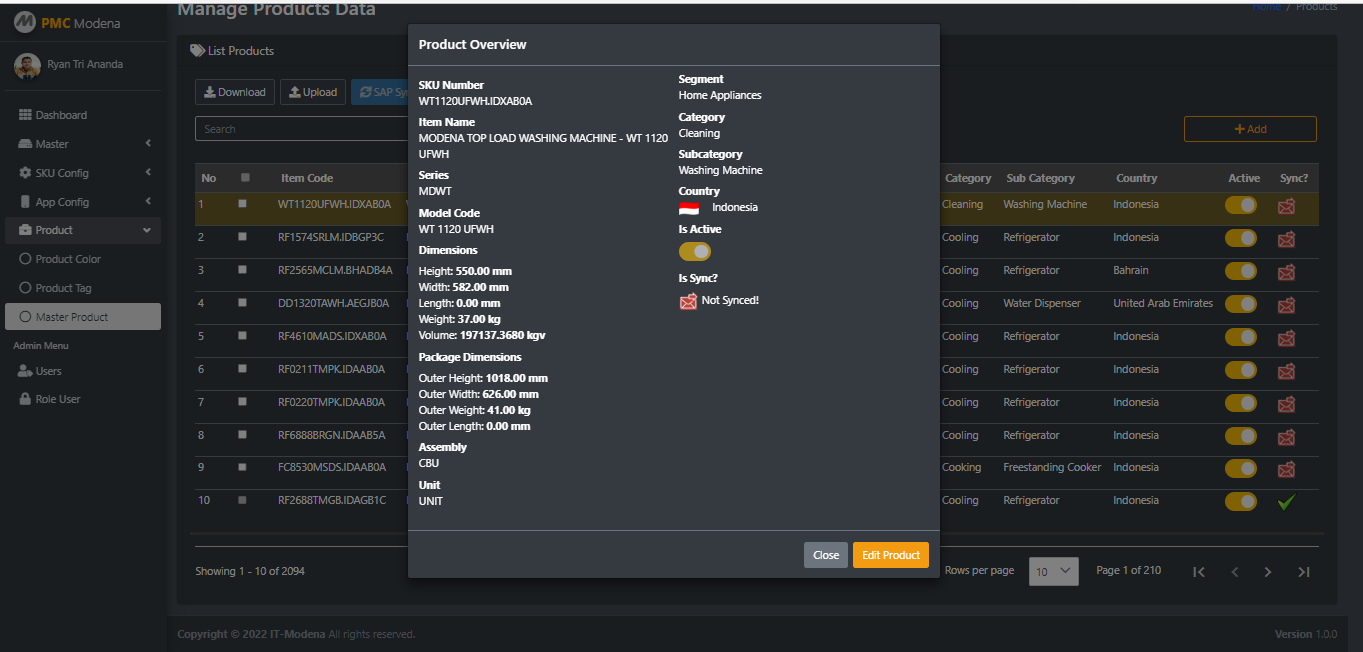Toggle Active switch for the Bahrain Refrigerator row

click(1241, 271)
